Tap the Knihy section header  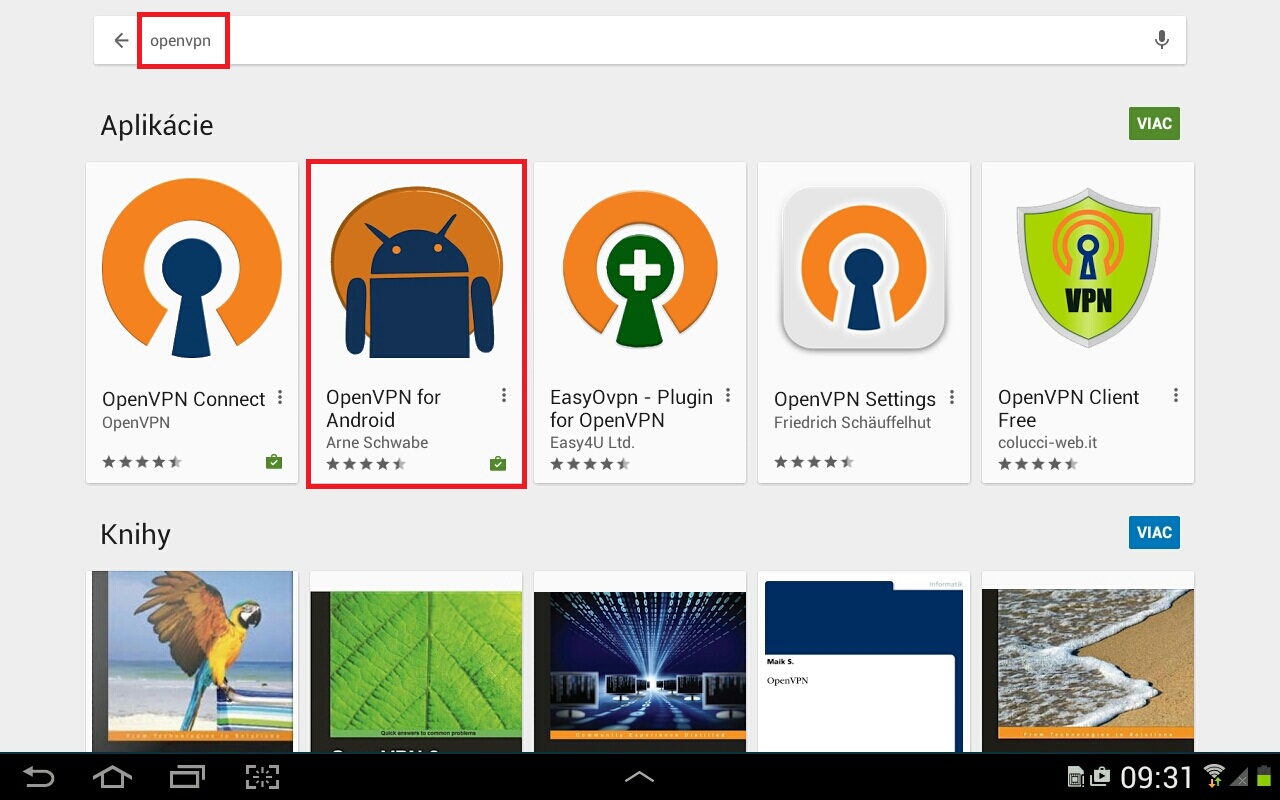(x=135, y=534)
